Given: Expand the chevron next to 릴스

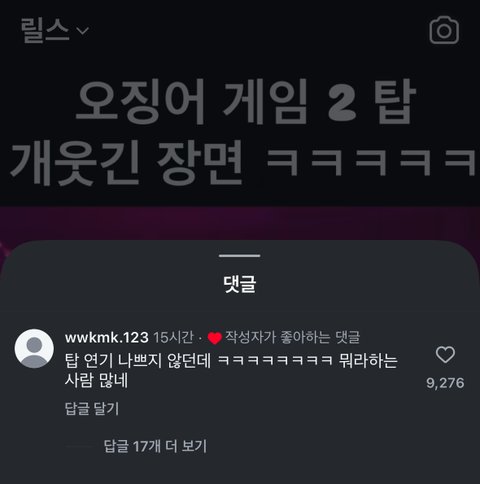Looking at the screenshot, I should click(82, 31).
